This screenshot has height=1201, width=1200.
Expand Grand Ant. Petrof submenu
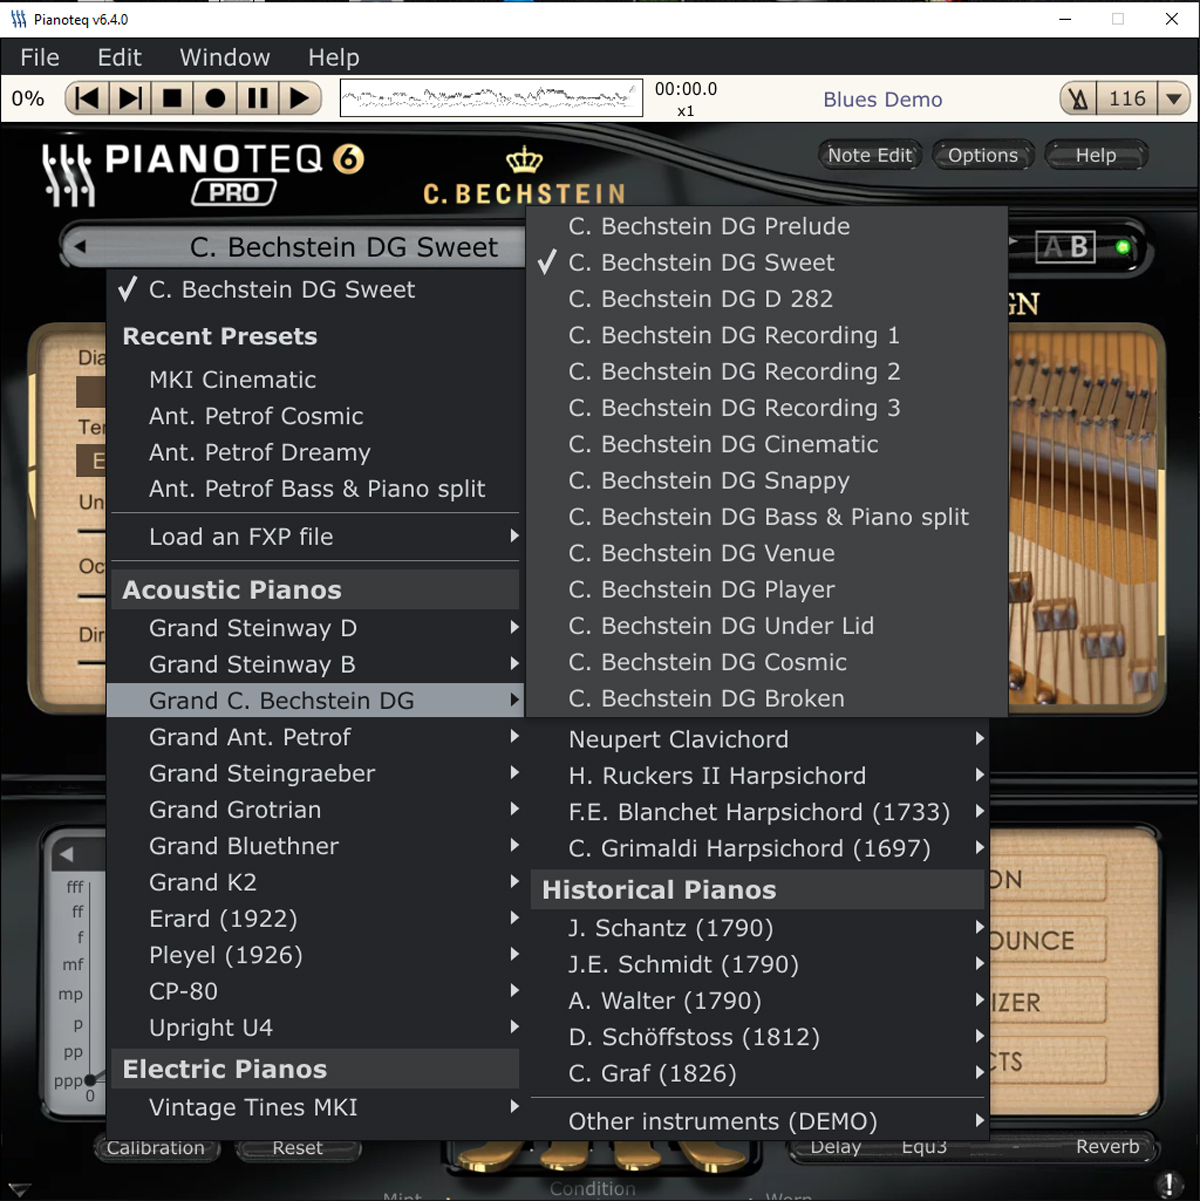[315, 737]
